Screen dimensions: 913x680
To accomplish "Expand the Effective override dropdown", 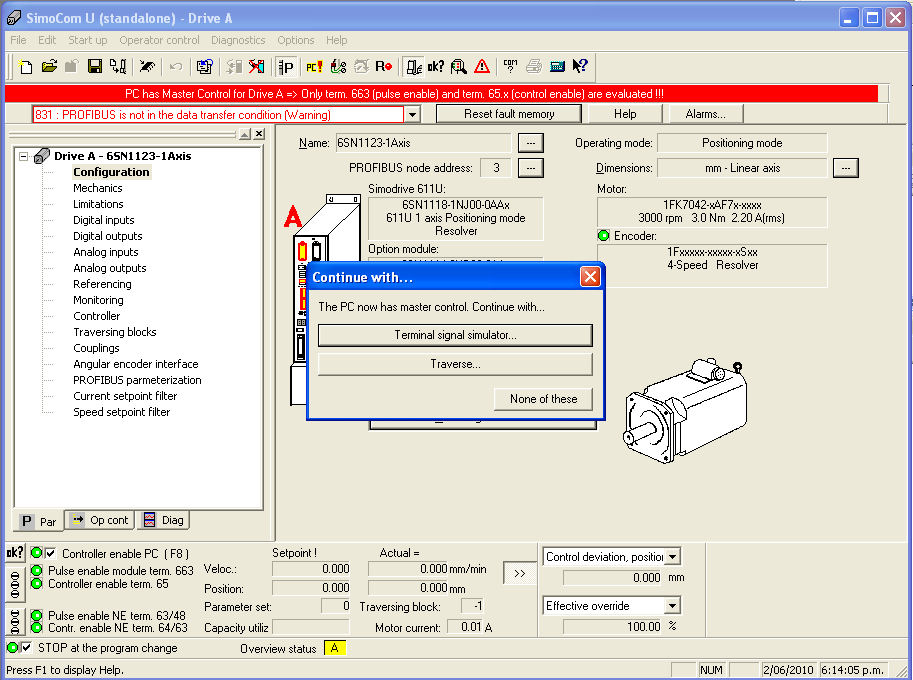I will tap(672, 606).
